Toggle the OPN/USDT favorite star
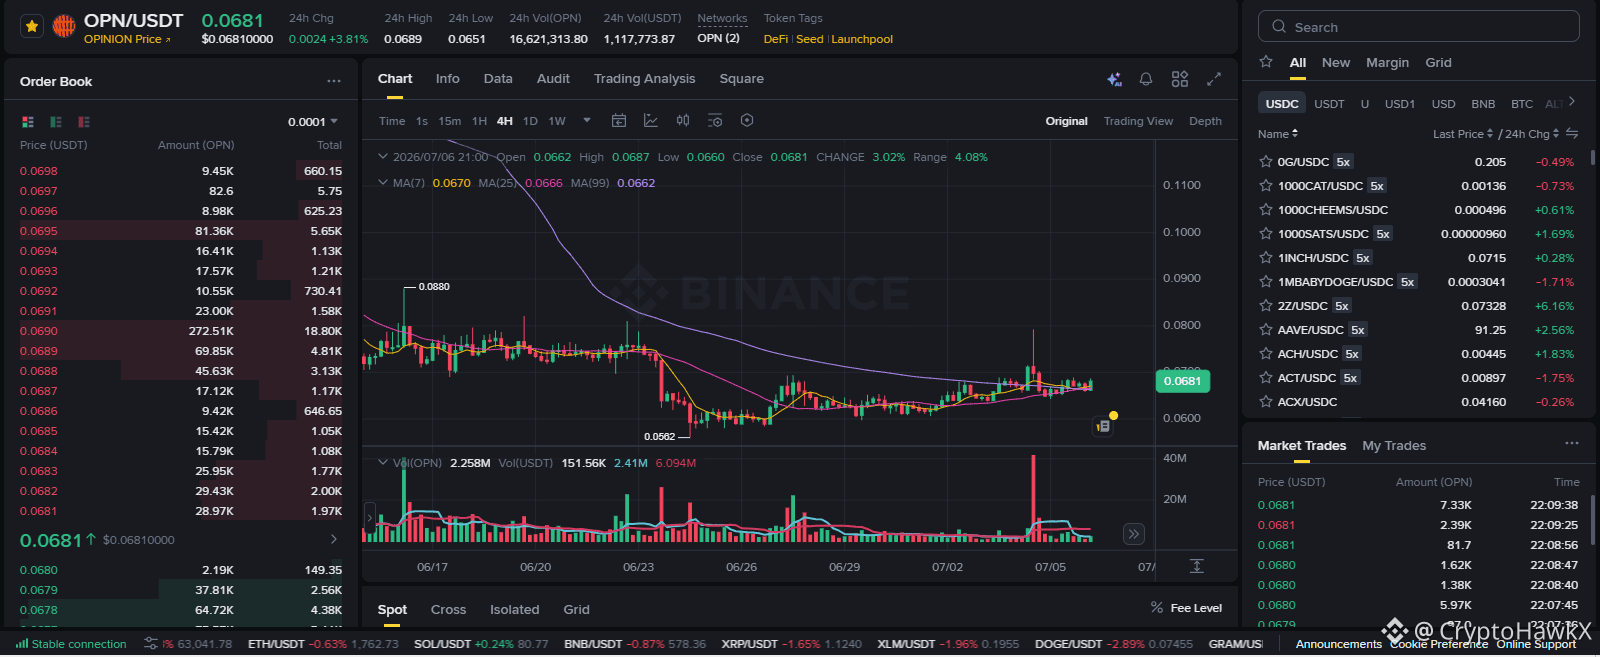 point(32,27)
